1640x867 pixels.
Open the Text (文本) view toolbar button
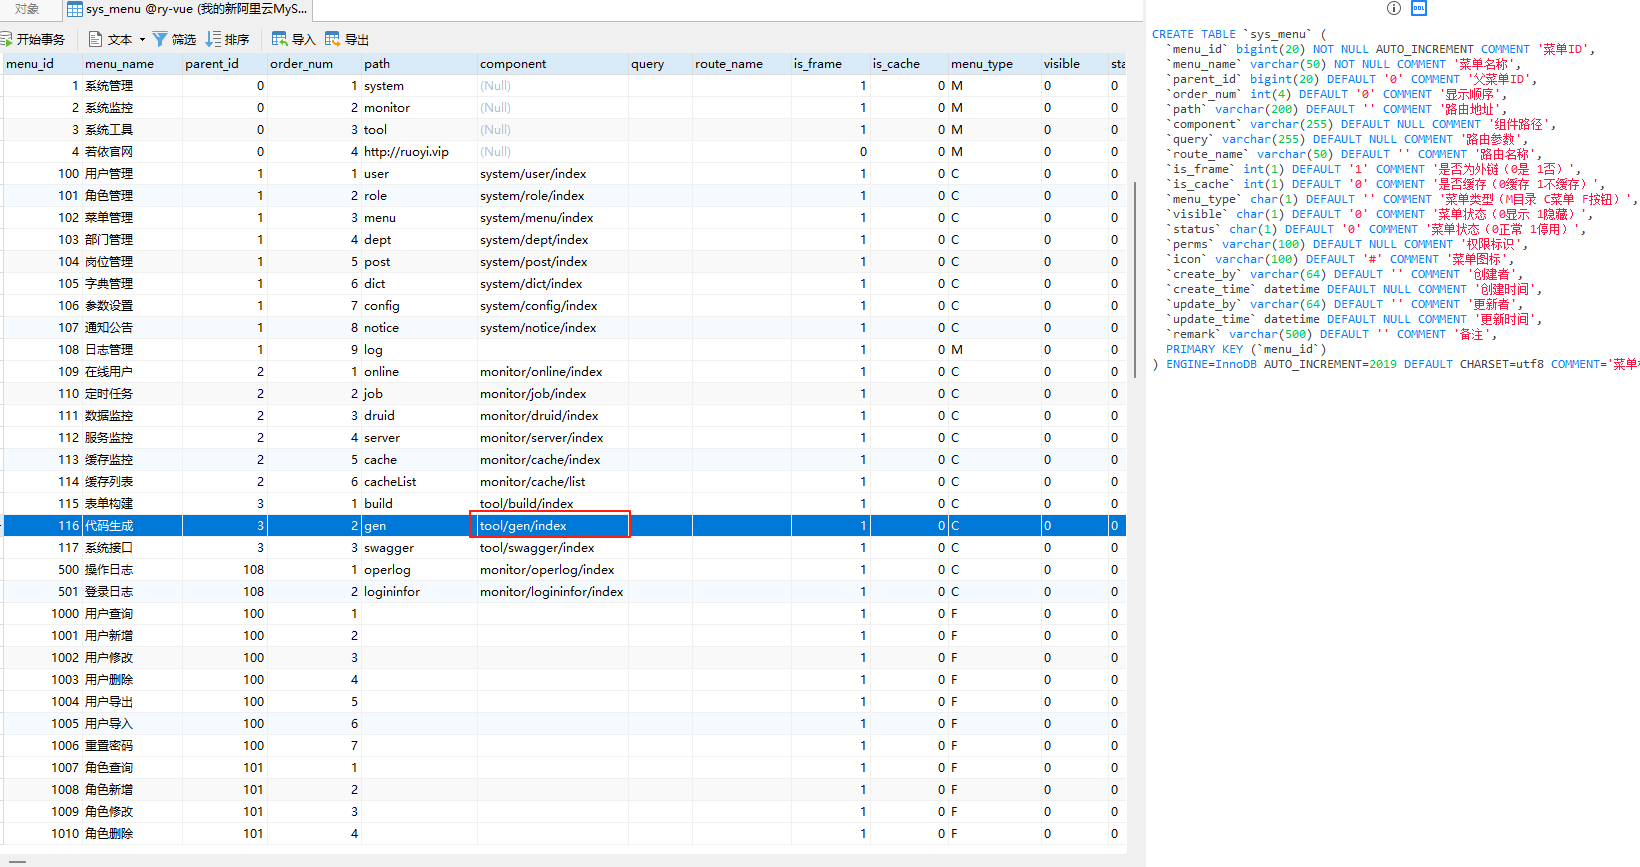110,39
